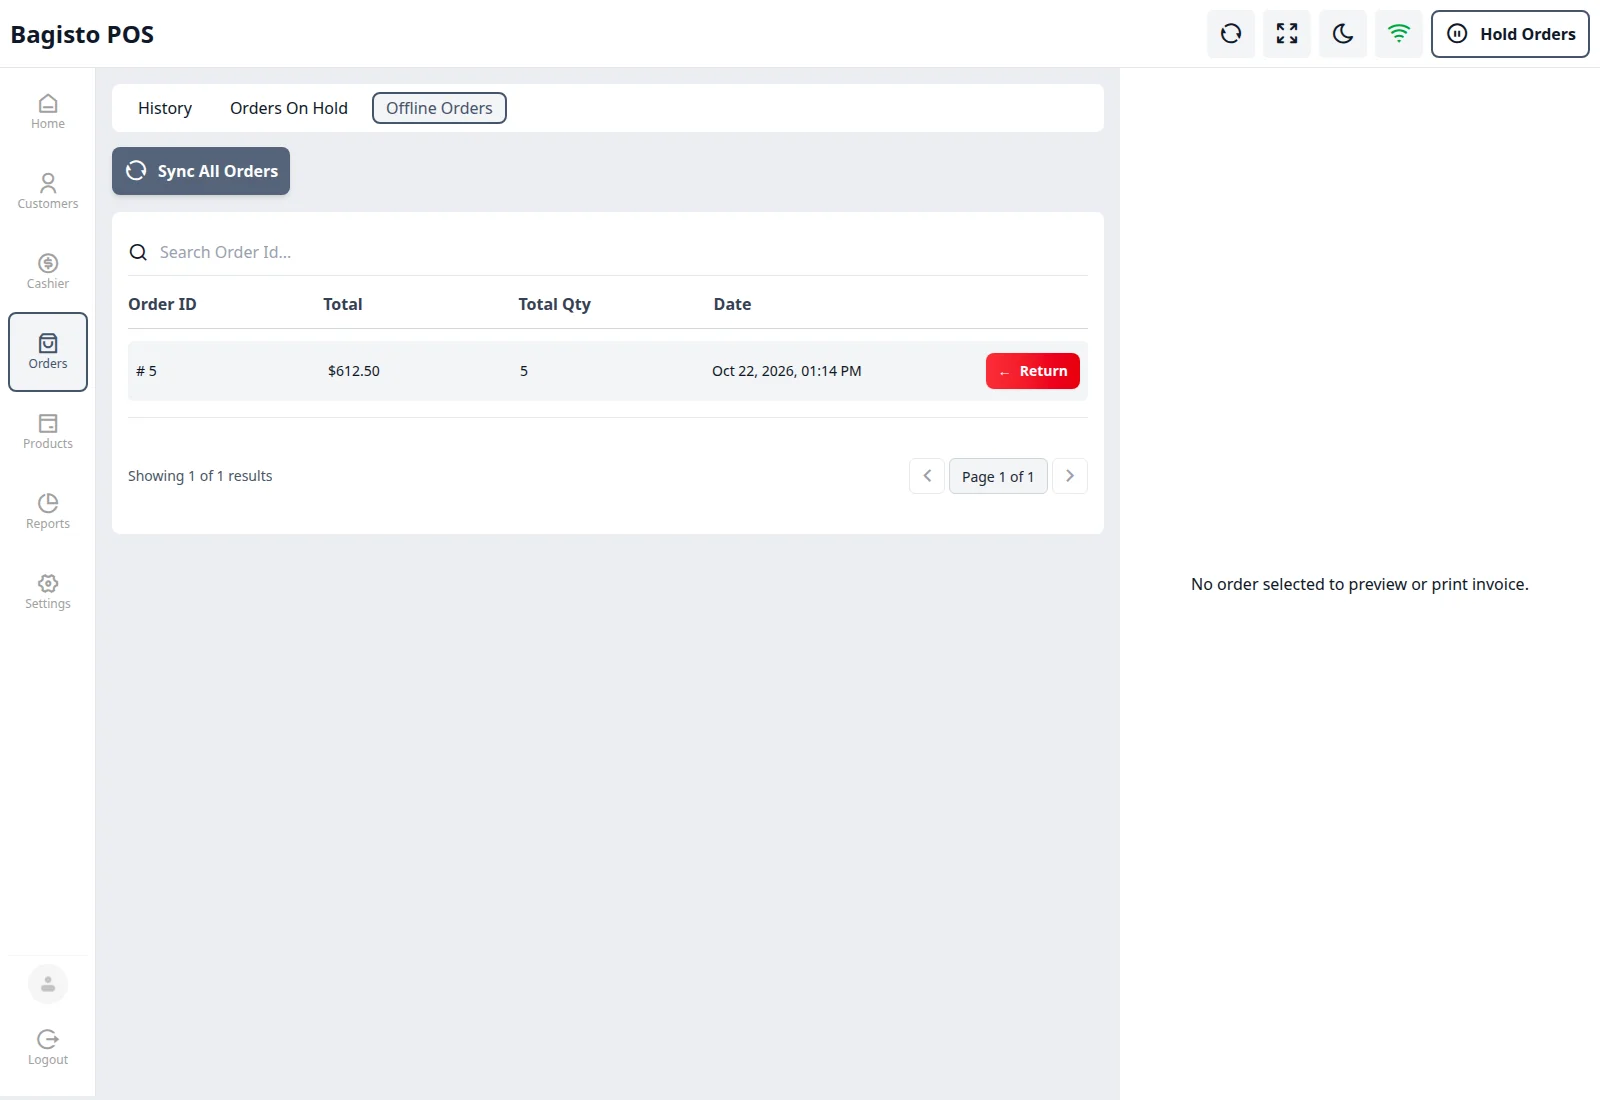This screenshot has height=1100, width=1600.
Task: Open the Home section in sidebar
Action: pyautogui.click(x=48, y=112)
